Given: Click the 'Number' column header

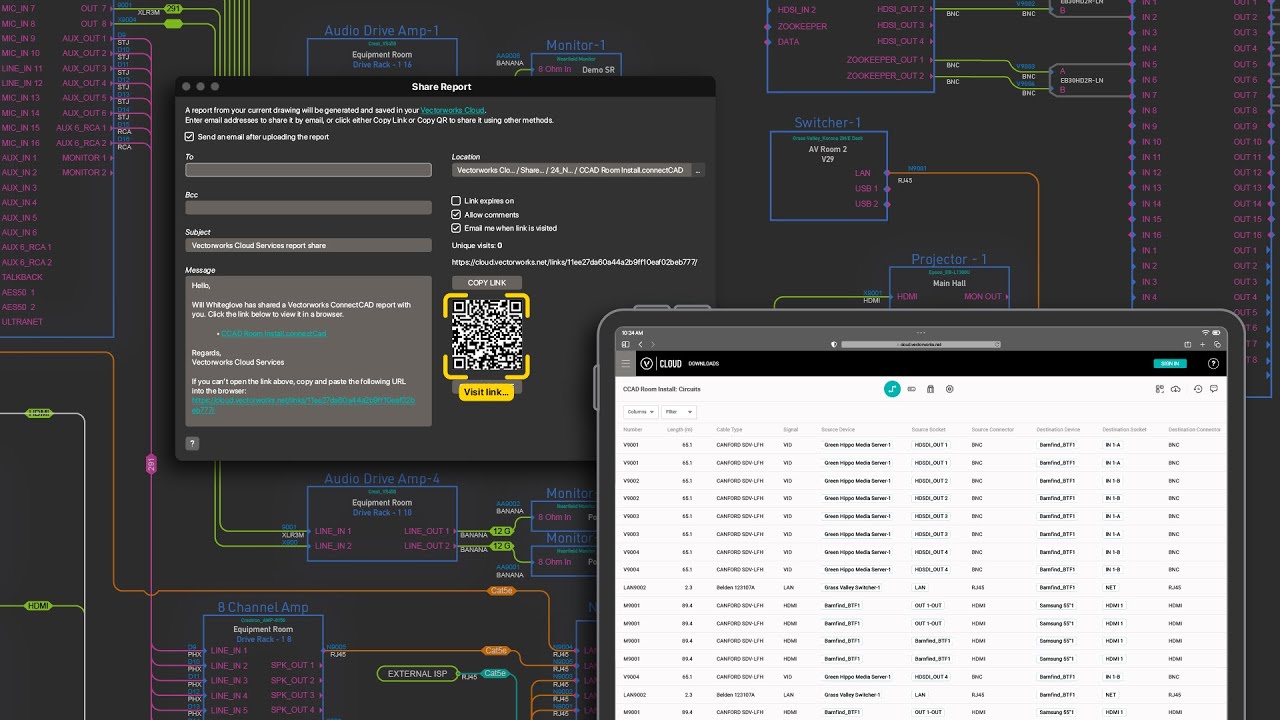Looking at the screenshot, I should pyautogui.click(x=632, y=429).
